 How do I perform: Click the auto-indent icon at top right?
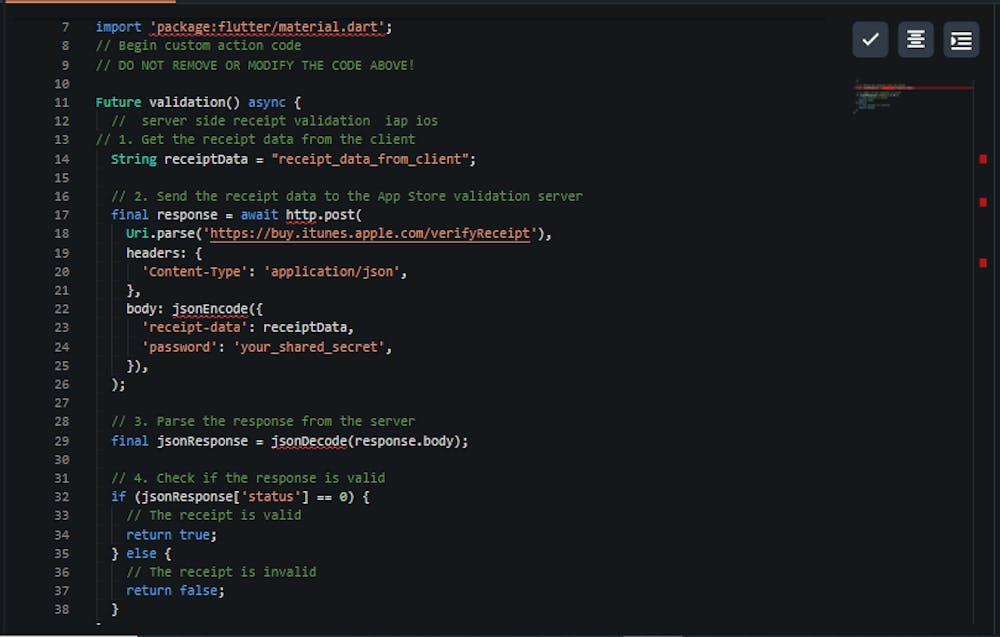pos(960,39)
